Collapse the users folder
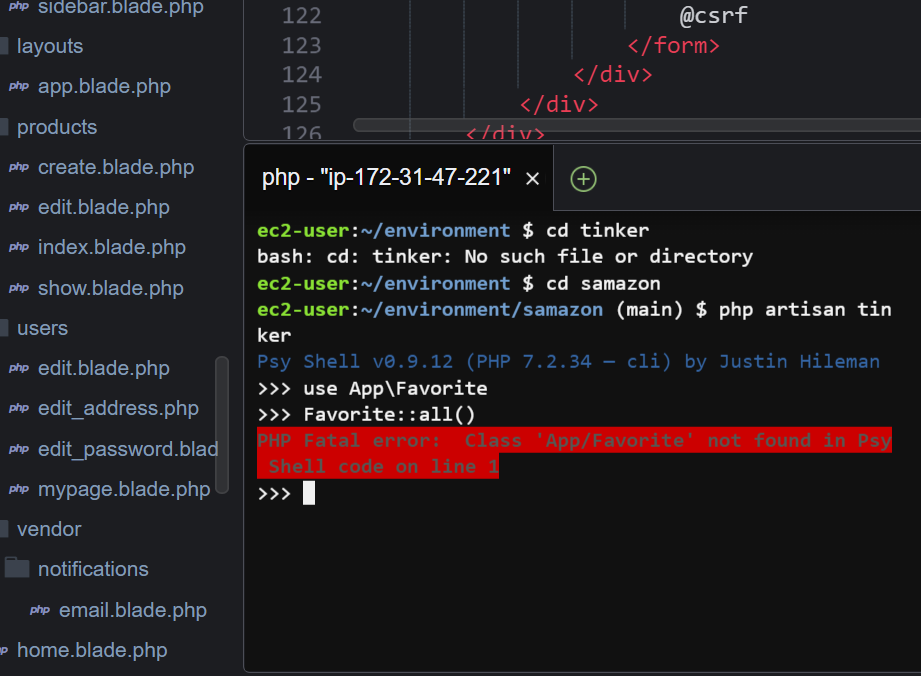This screenshot has height=676, width=921. coord(42,328)
